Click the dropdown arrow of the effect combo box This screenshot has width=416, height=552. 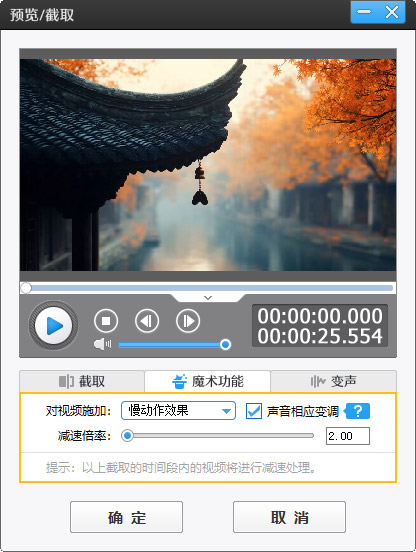click(x=226, y=411)
